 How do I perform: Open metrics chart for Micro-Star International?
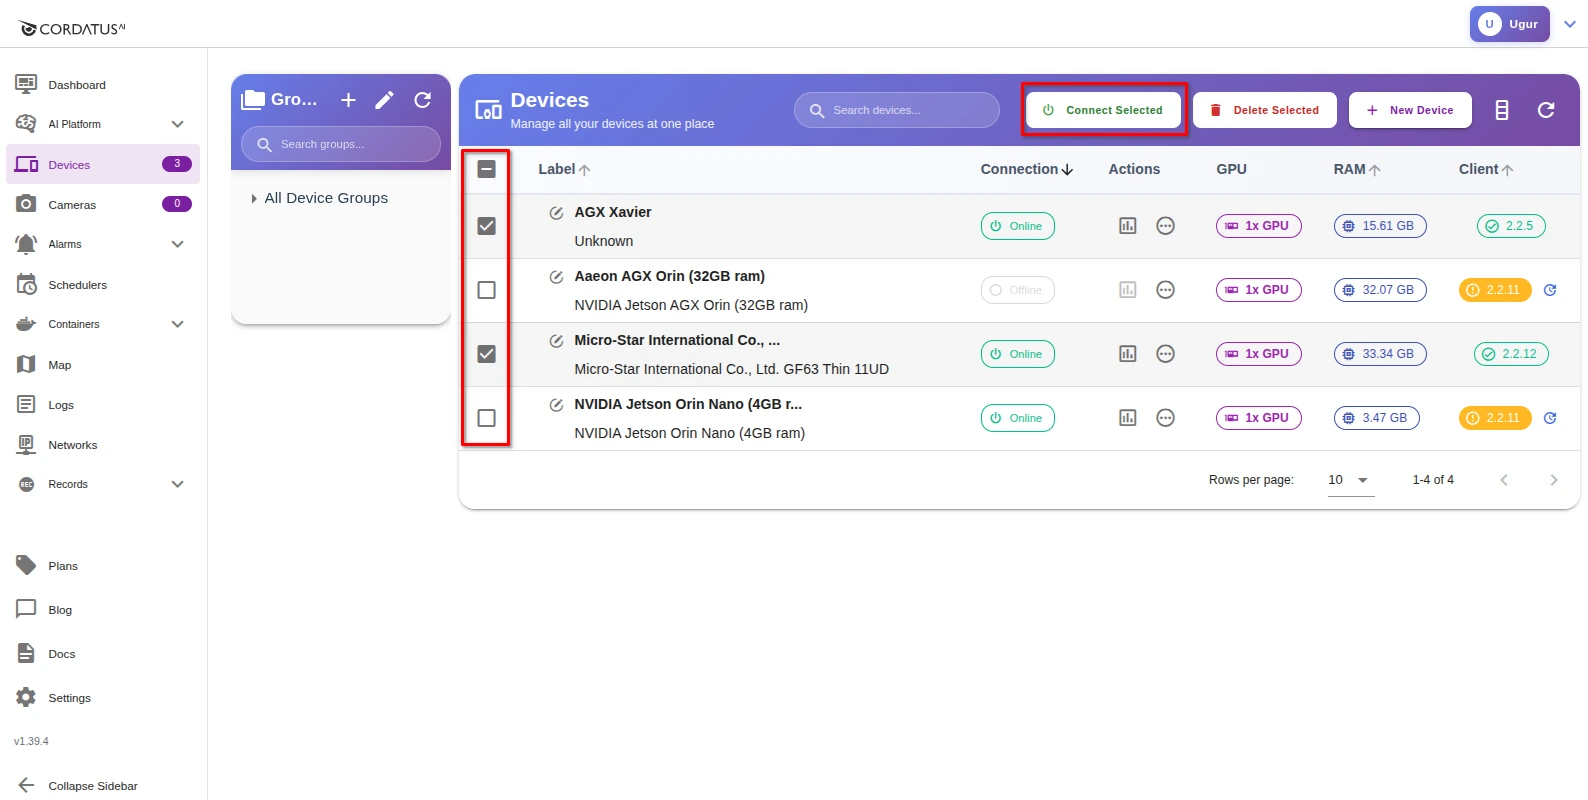pyautogui.click(x=1127, y=354)
